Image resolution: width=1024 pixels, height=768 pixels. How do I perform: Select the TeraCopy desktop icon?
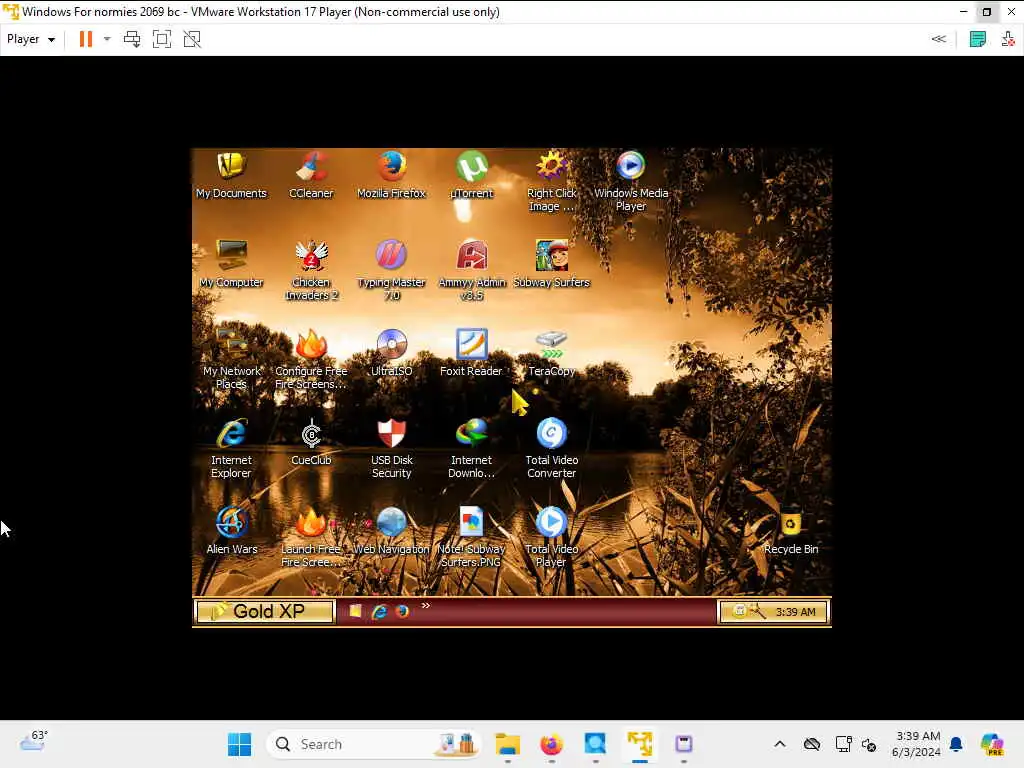click(552, 353)
